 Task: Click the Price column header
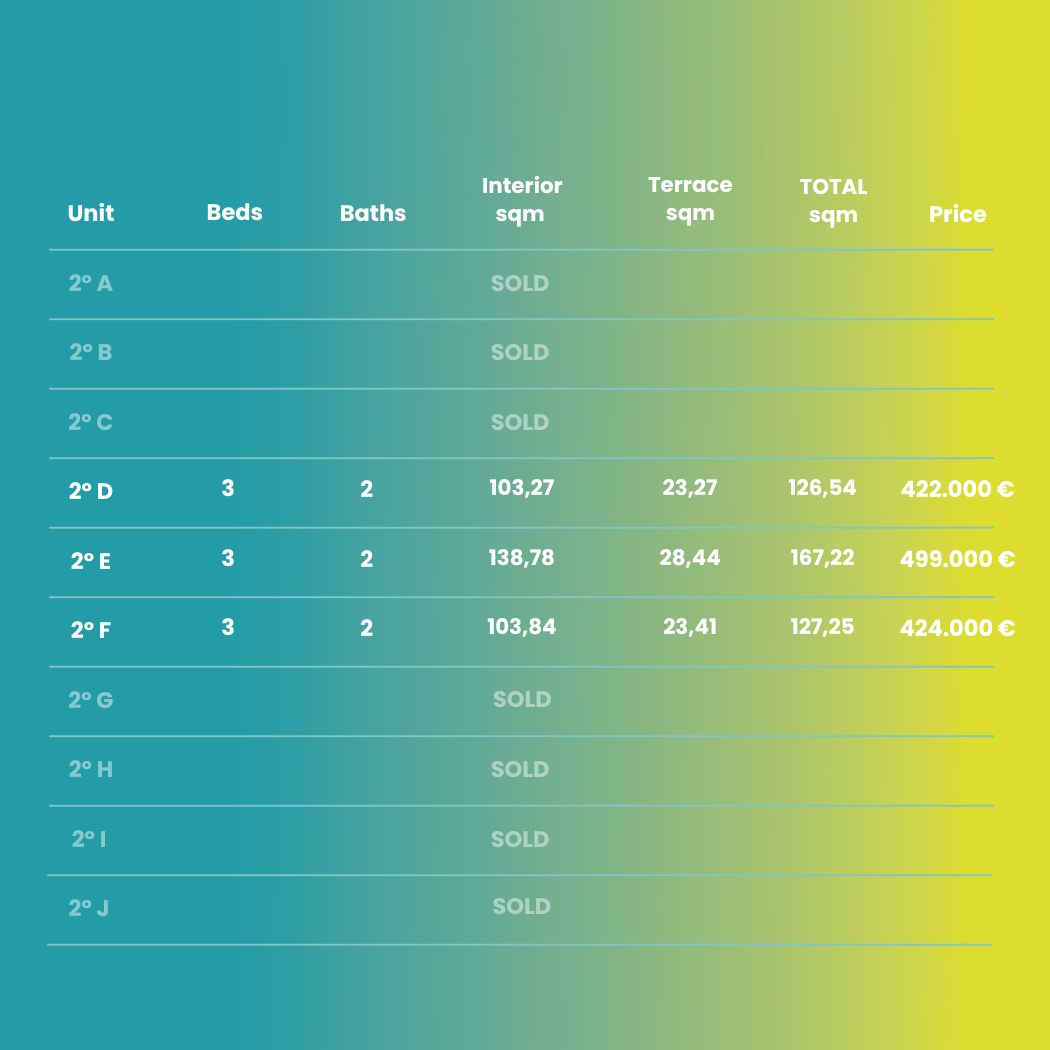tap(957, 214)
